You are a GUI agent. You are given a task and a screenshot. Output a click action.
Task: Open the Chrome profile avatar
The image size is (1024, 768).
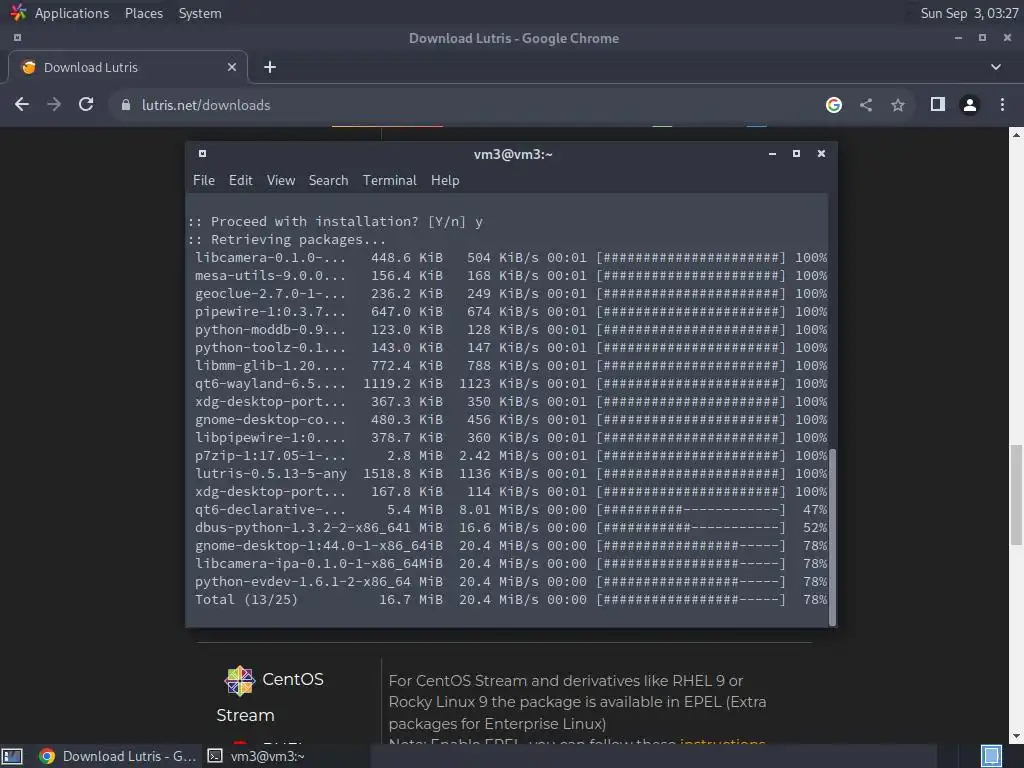click(x=970, y=104)
